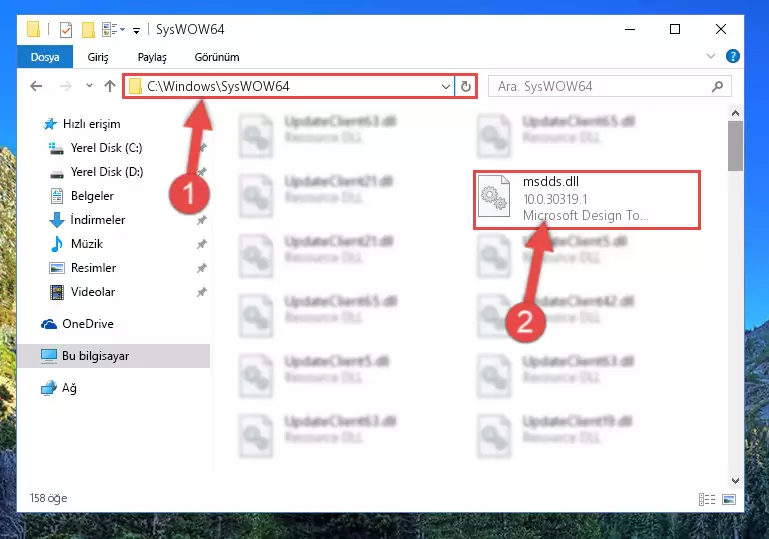Open the Görünüm ribbon tab
769x539 pixels.
pos(217,57)
